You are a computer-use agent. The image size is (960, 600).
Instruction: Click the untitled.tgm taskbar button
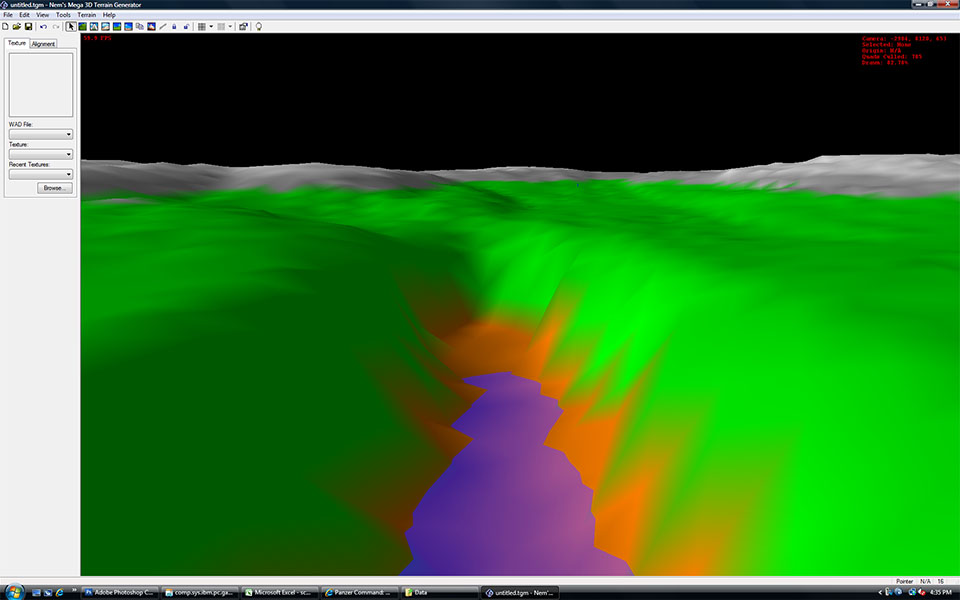[x=520, y=592]
